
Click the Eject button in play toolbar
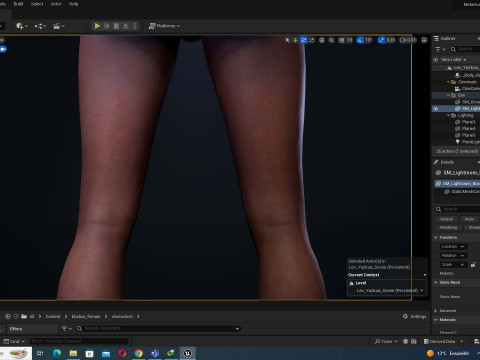[x=126, y=26]
